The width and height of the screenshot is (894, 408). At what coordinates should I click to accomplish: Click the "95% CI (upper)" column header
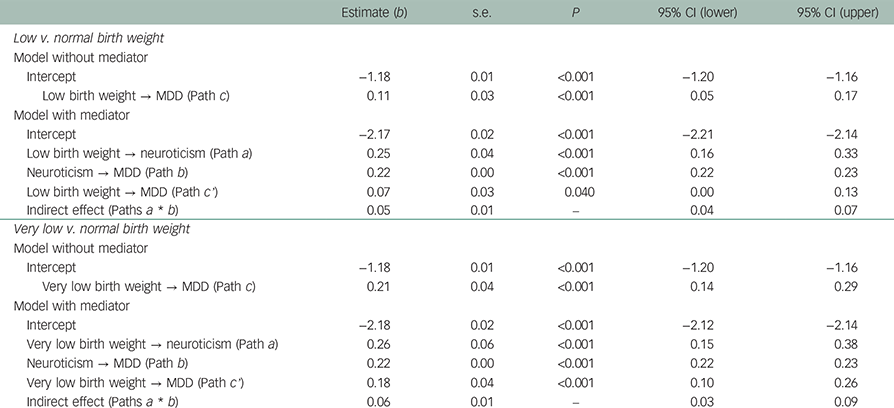click(839, 12)
